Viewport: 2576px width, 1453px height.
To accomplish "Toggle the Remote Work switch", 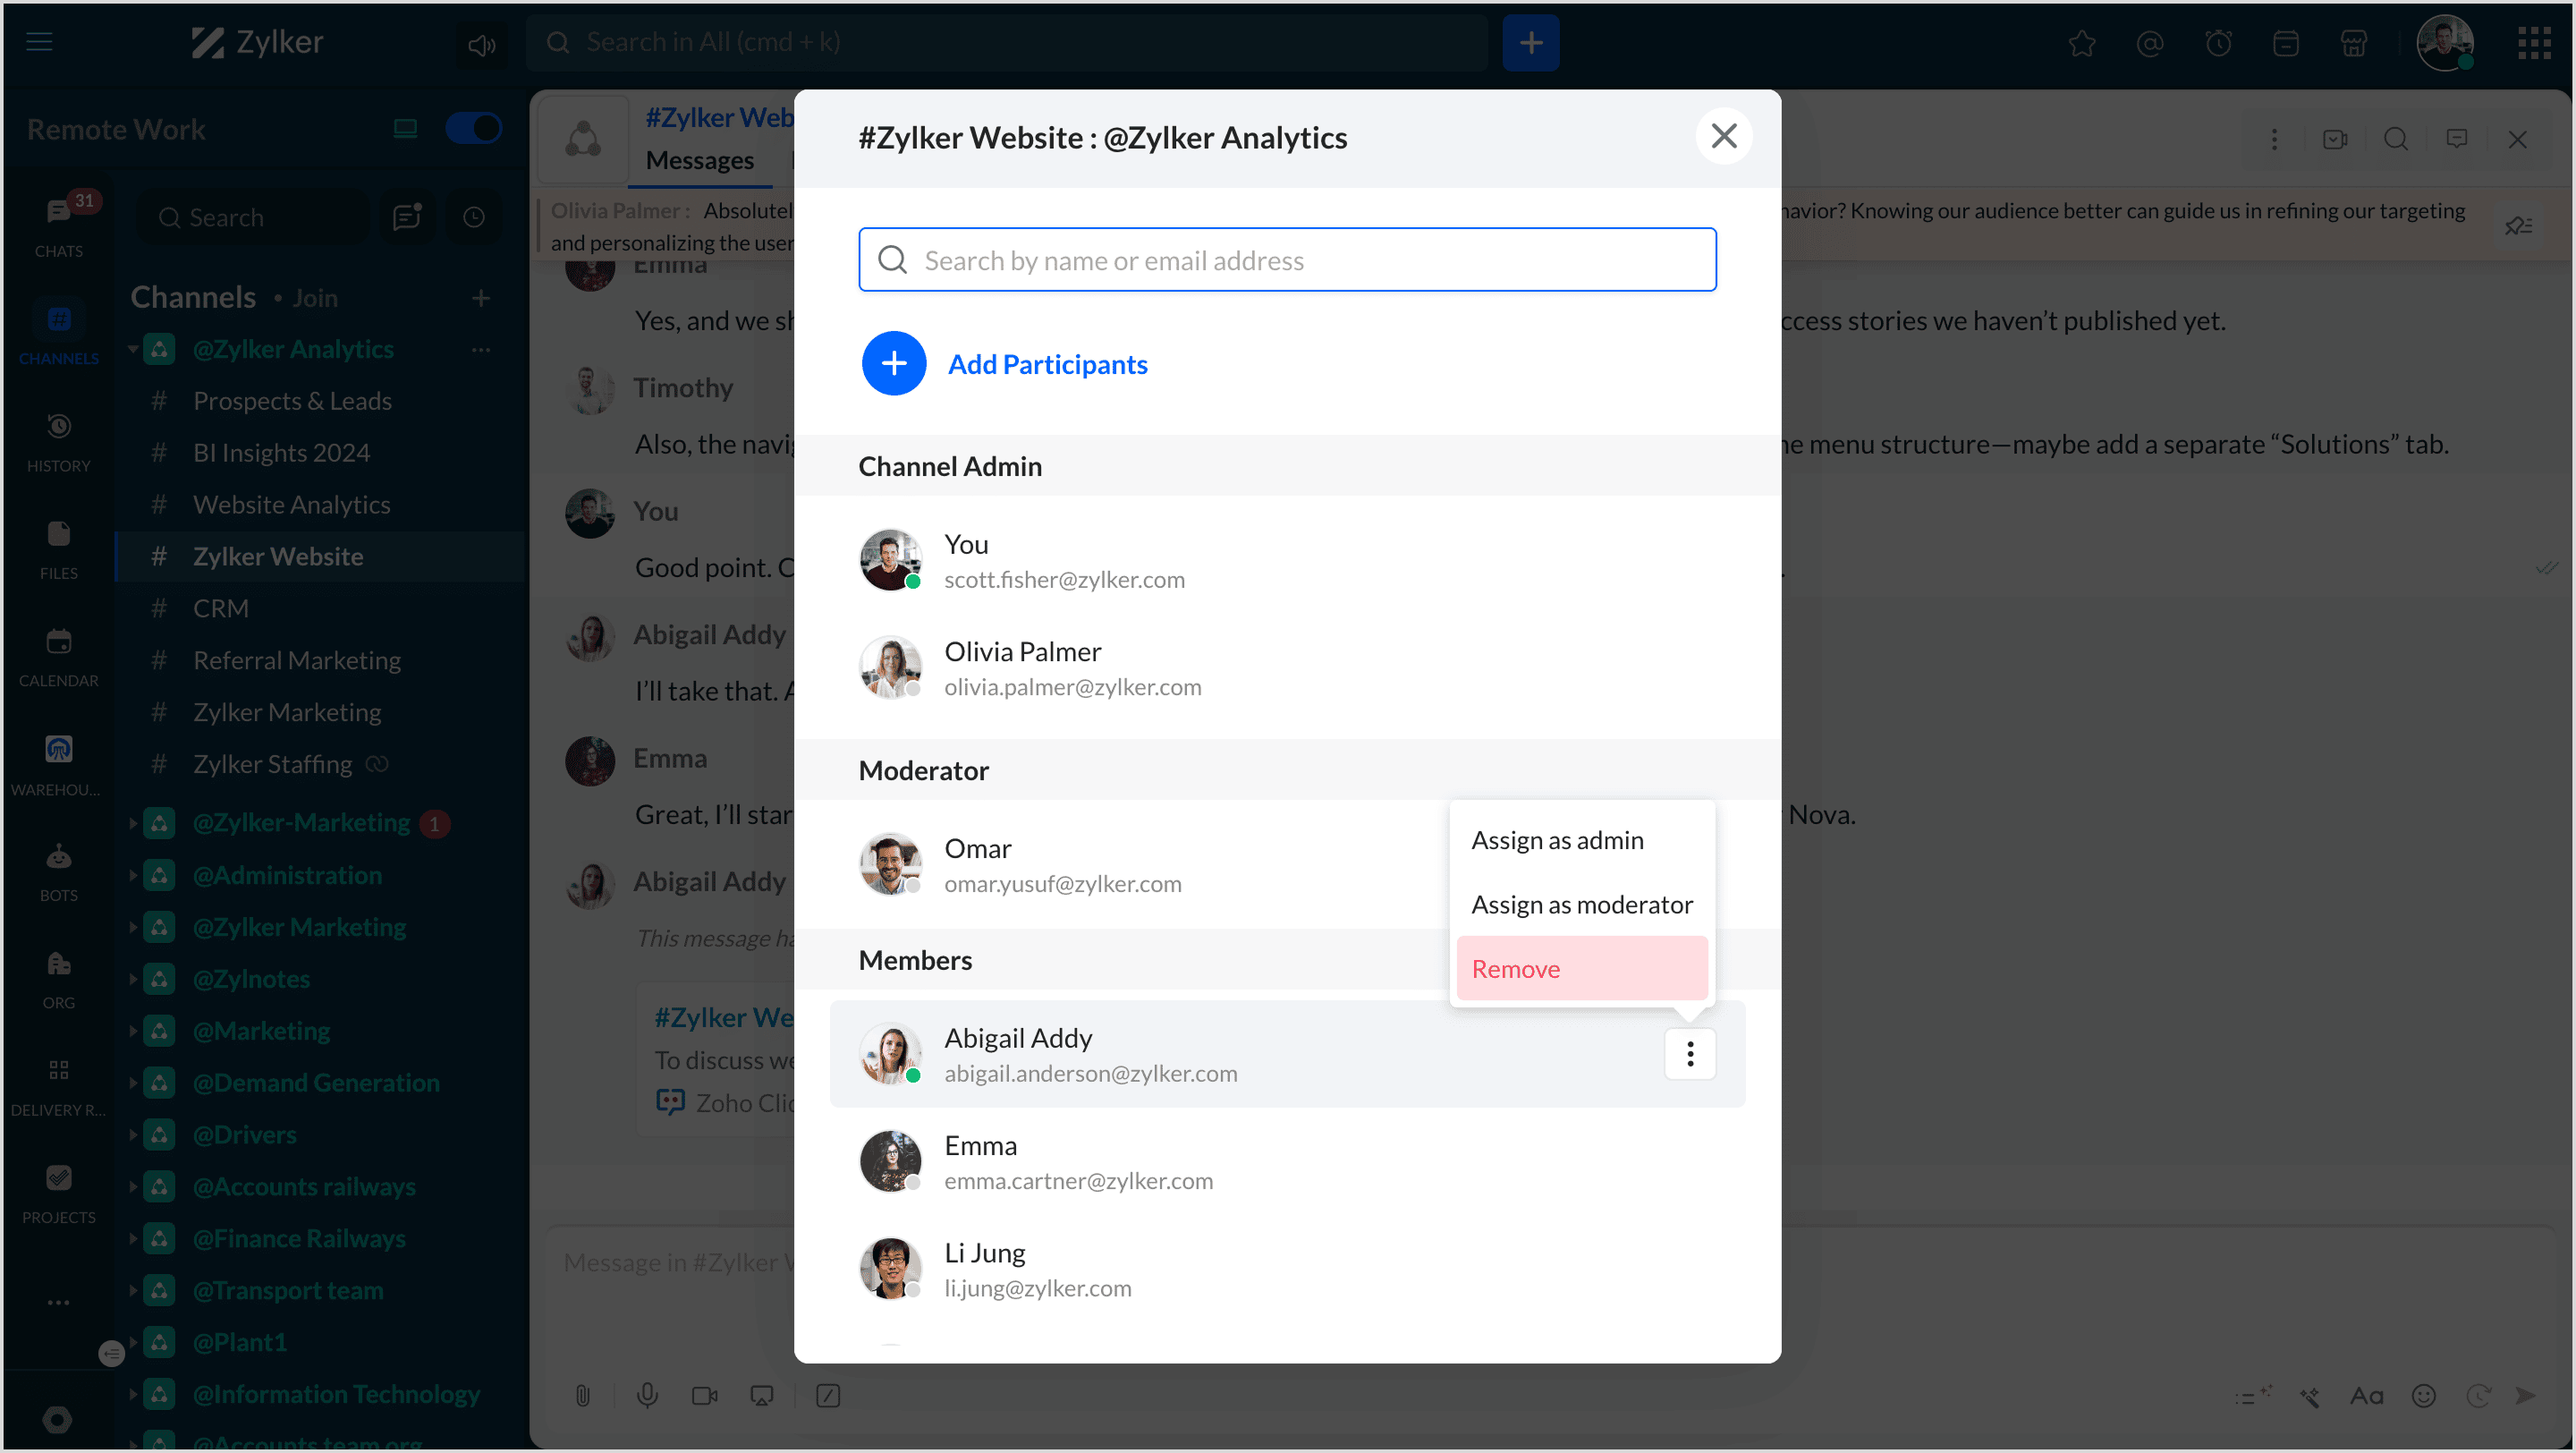I will [473, 128].
